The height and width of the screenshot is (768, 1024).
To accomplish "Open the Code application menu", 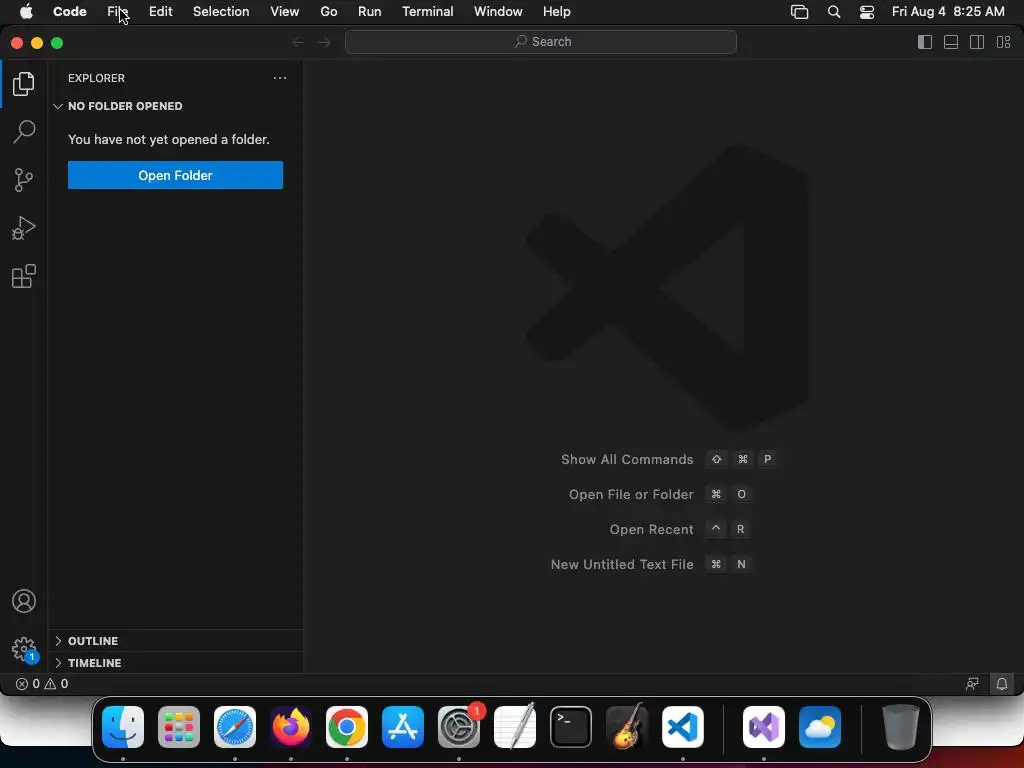I will click(x=70, y=12).
